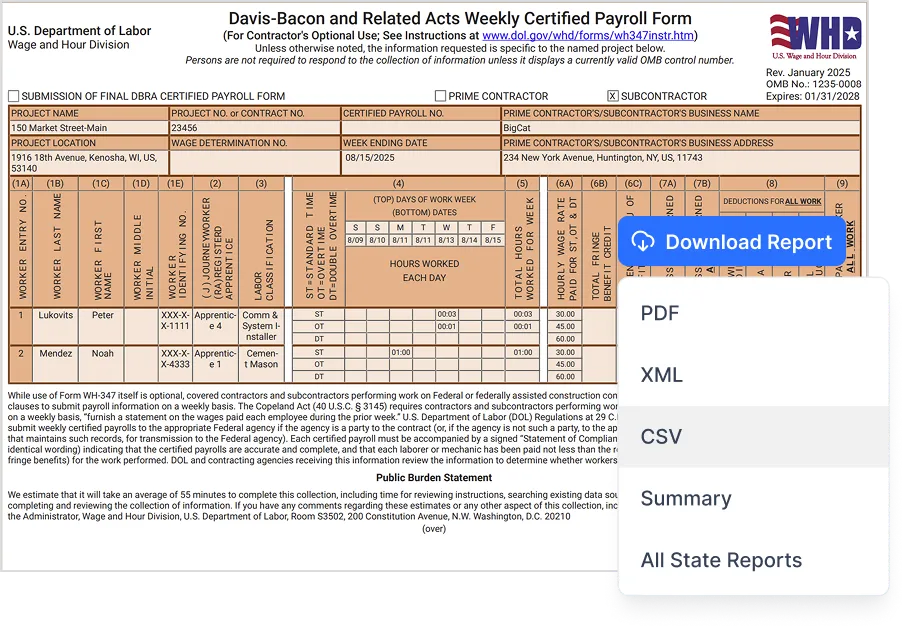The height and width of the screenshot is (631, 908).
Task: Click project name field '150 Market Street-Main'
Action: click(x=89, y=128)
